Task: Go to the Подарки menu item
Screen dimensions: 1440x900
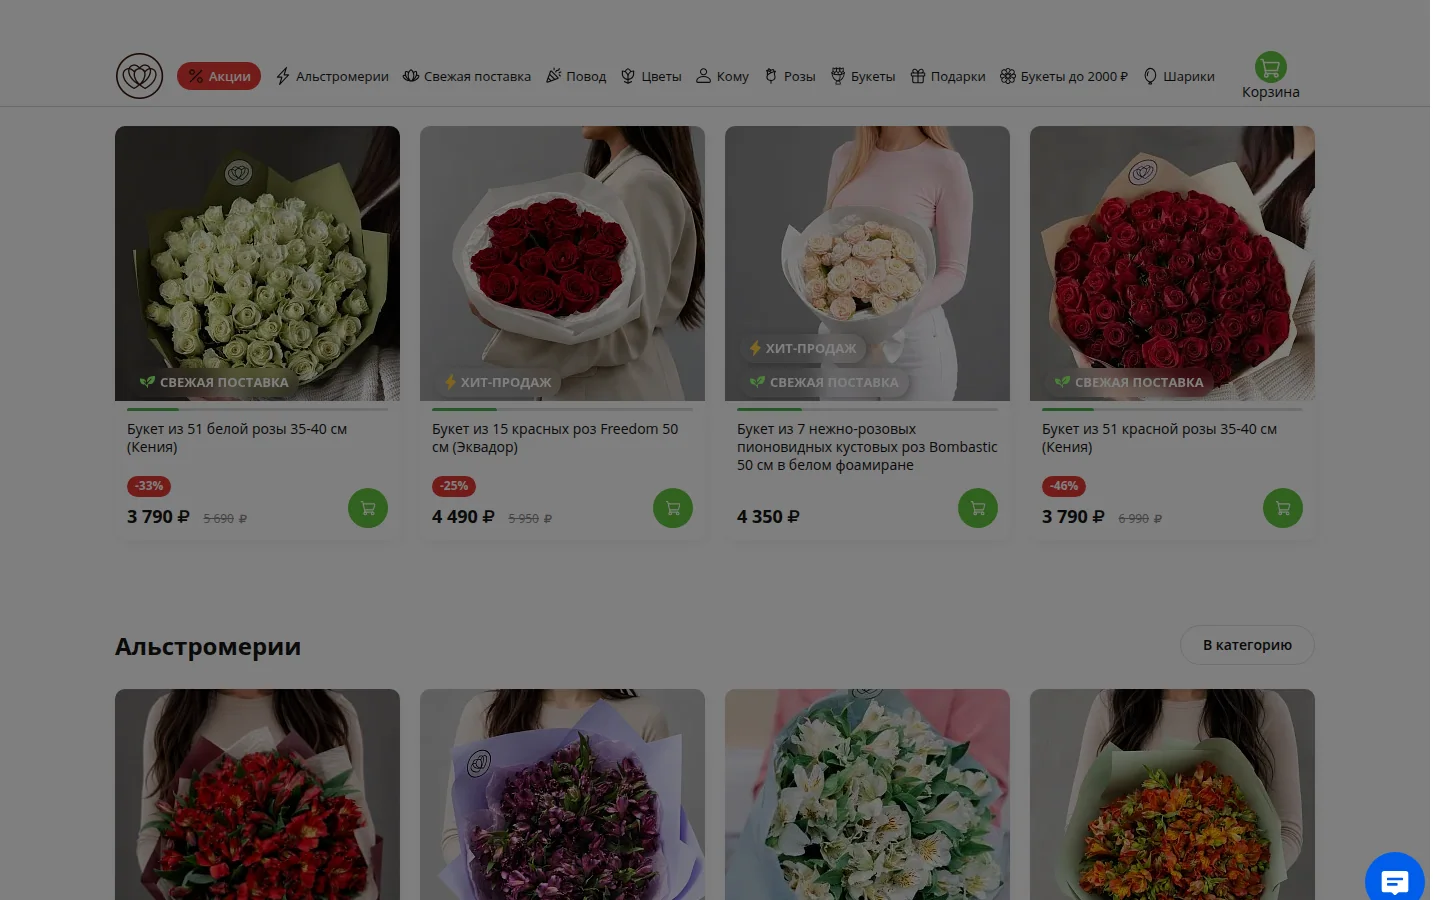Action: [948, 76]
